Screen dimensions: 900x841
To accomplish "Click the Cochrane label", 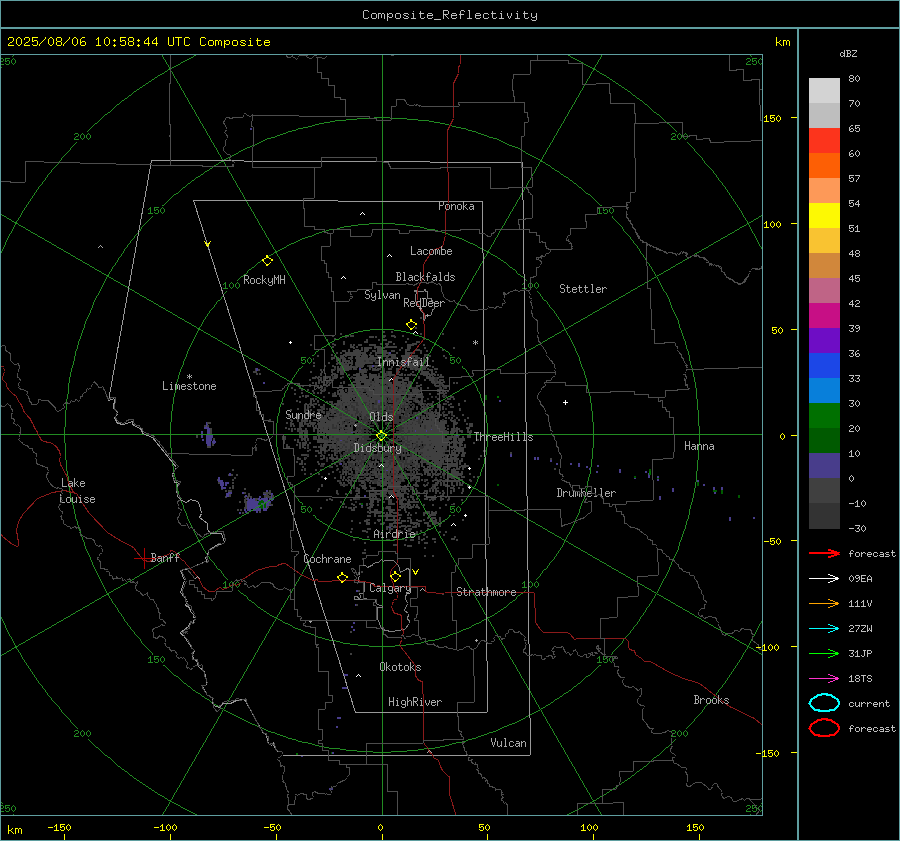I will (327, 559).
